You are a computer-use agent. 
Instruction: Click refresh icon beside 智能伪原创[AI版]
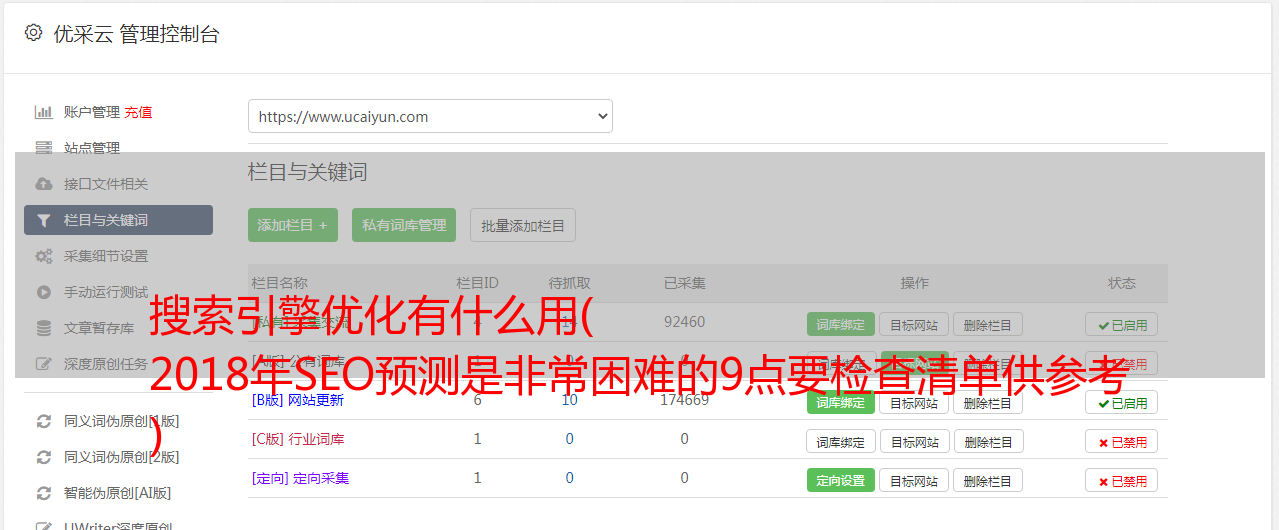43,493
